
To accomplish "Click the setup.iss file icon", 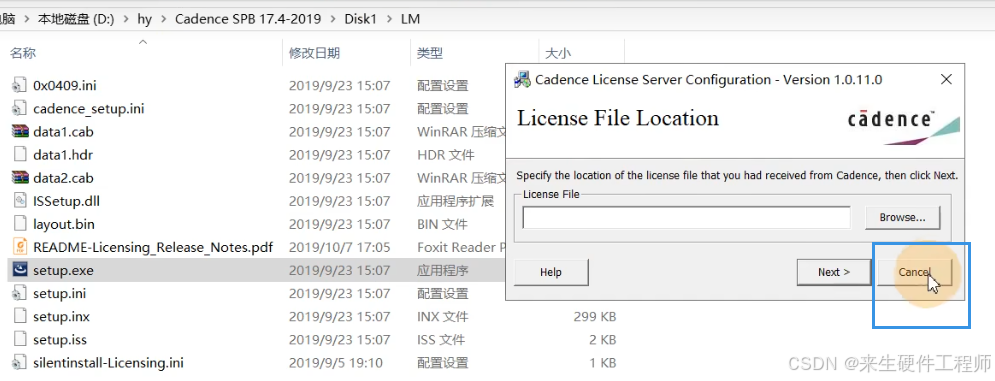I will 20,340.
